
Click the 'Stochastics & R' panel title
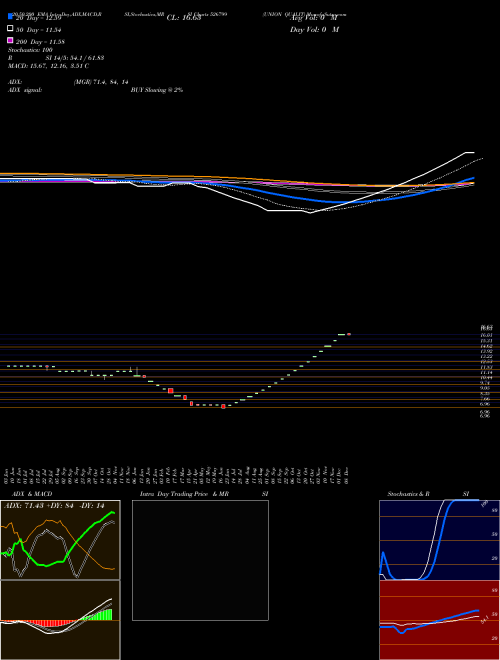tap(408, 494)
